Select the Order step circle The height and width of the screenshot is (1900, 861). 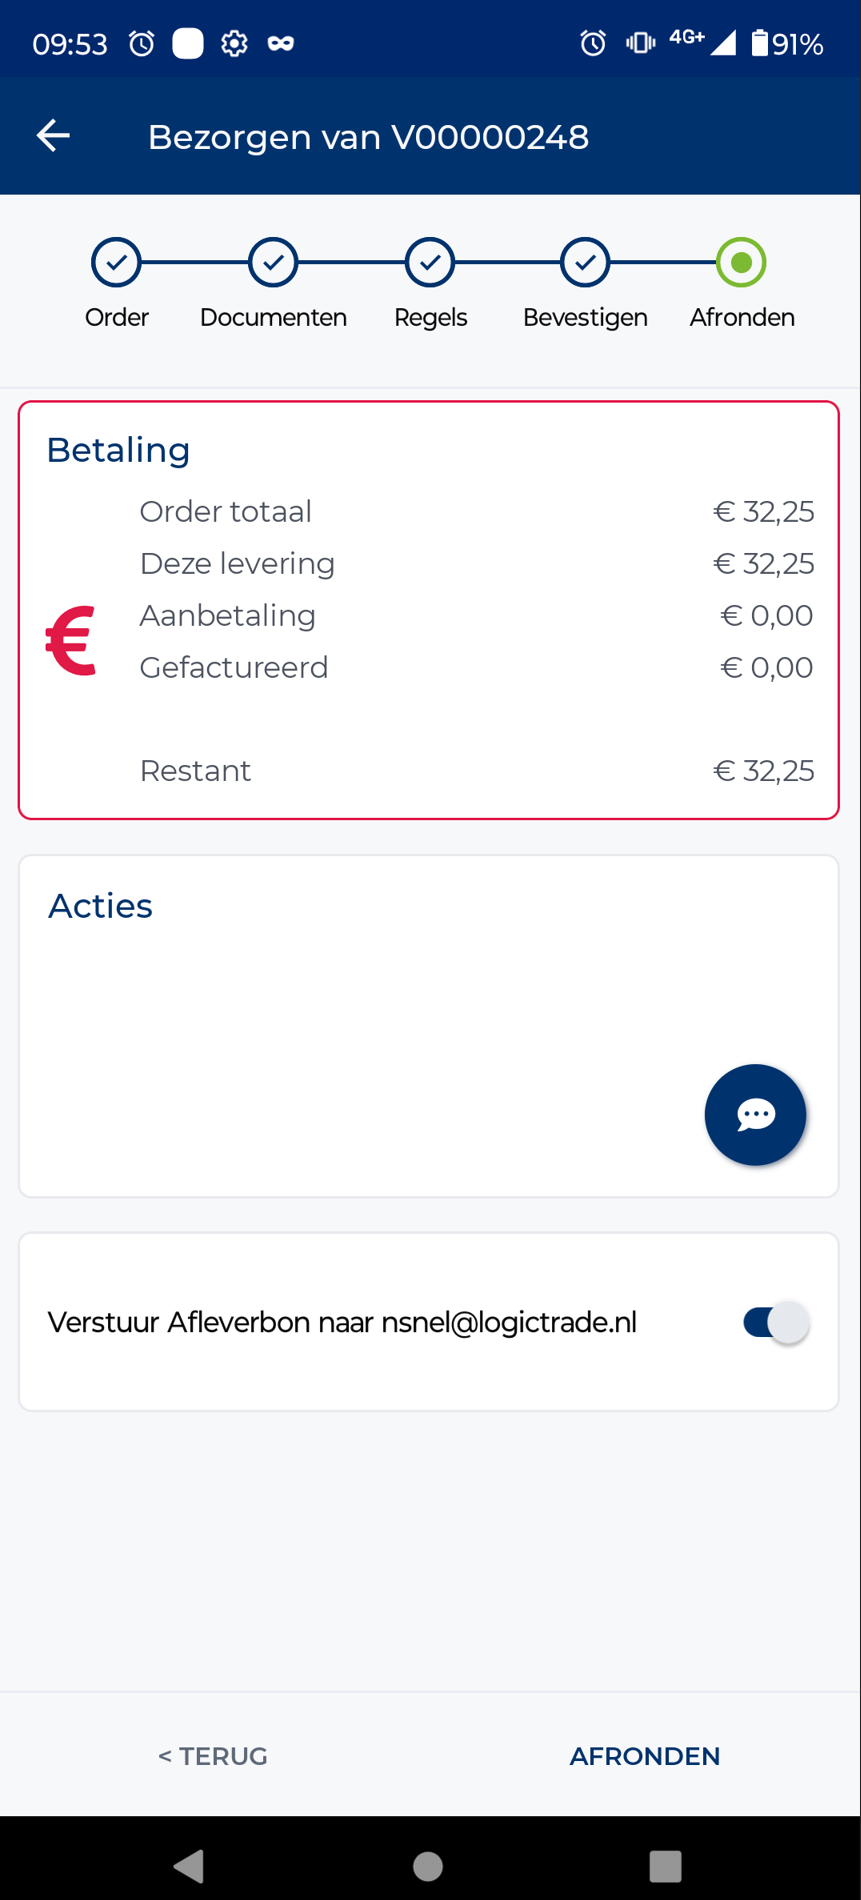pos(117,263)
